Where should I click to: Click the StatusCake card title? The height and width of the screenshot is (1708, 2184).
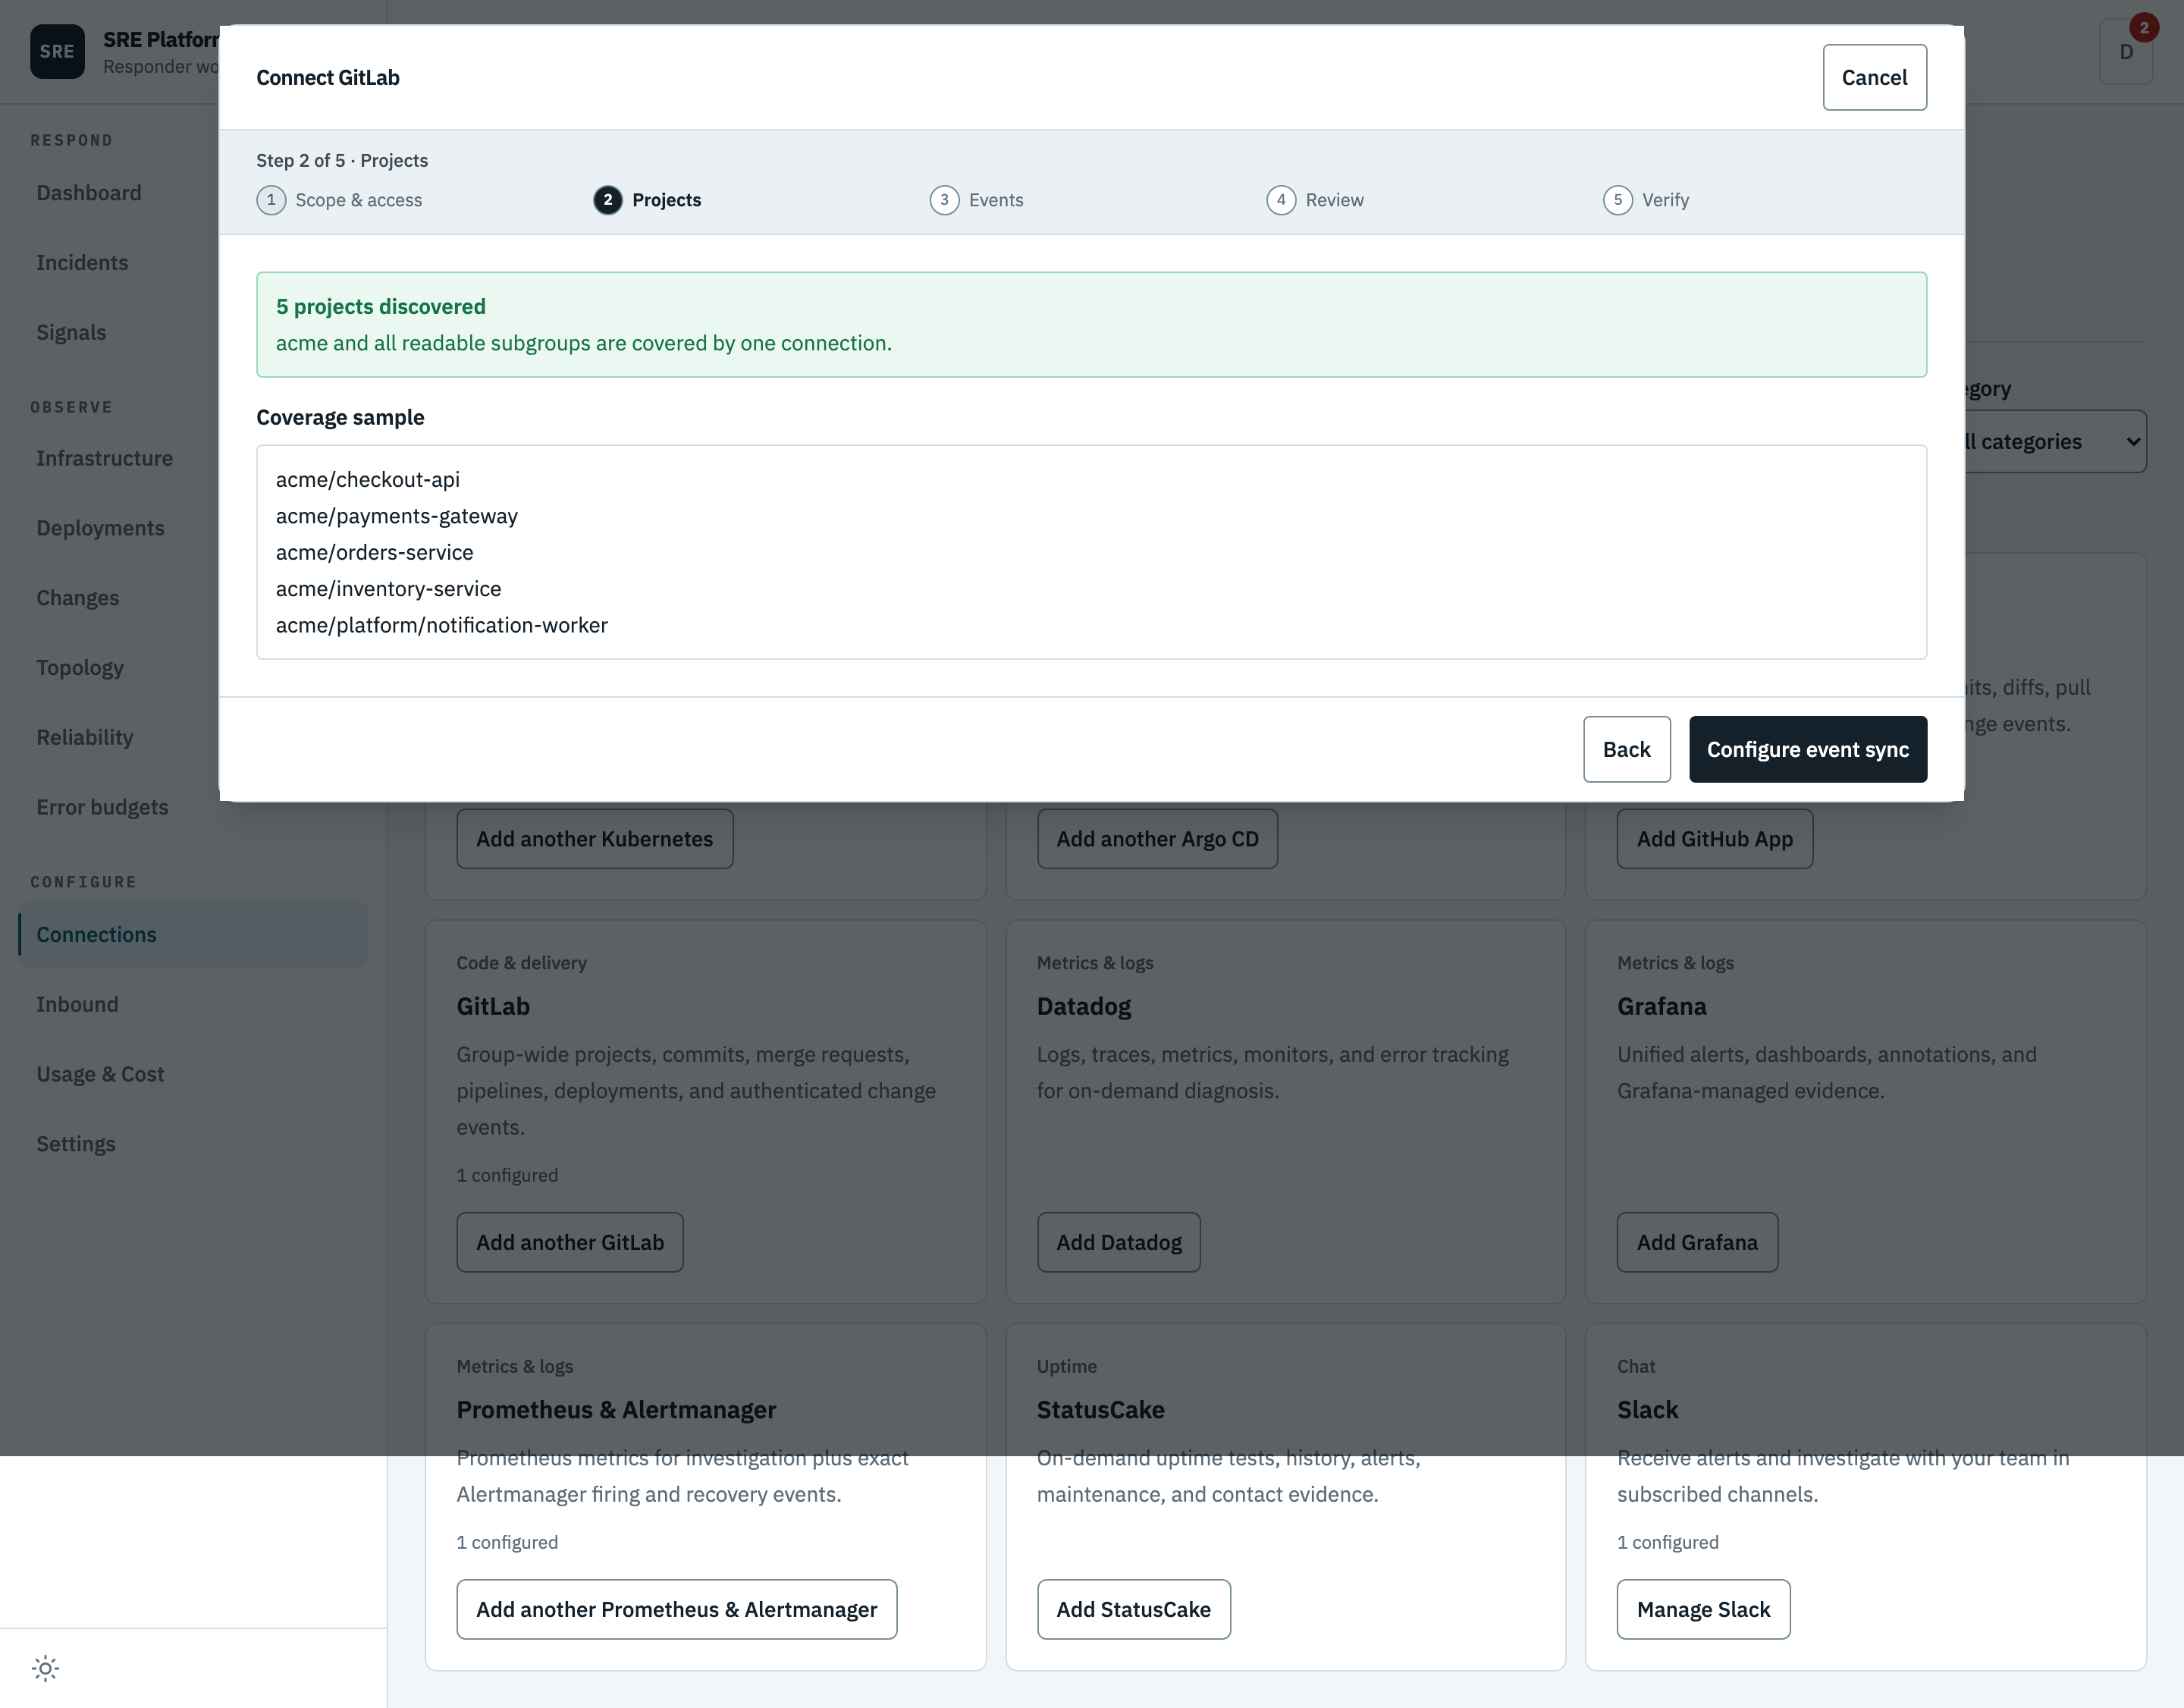click(x=1100, y=1410)
